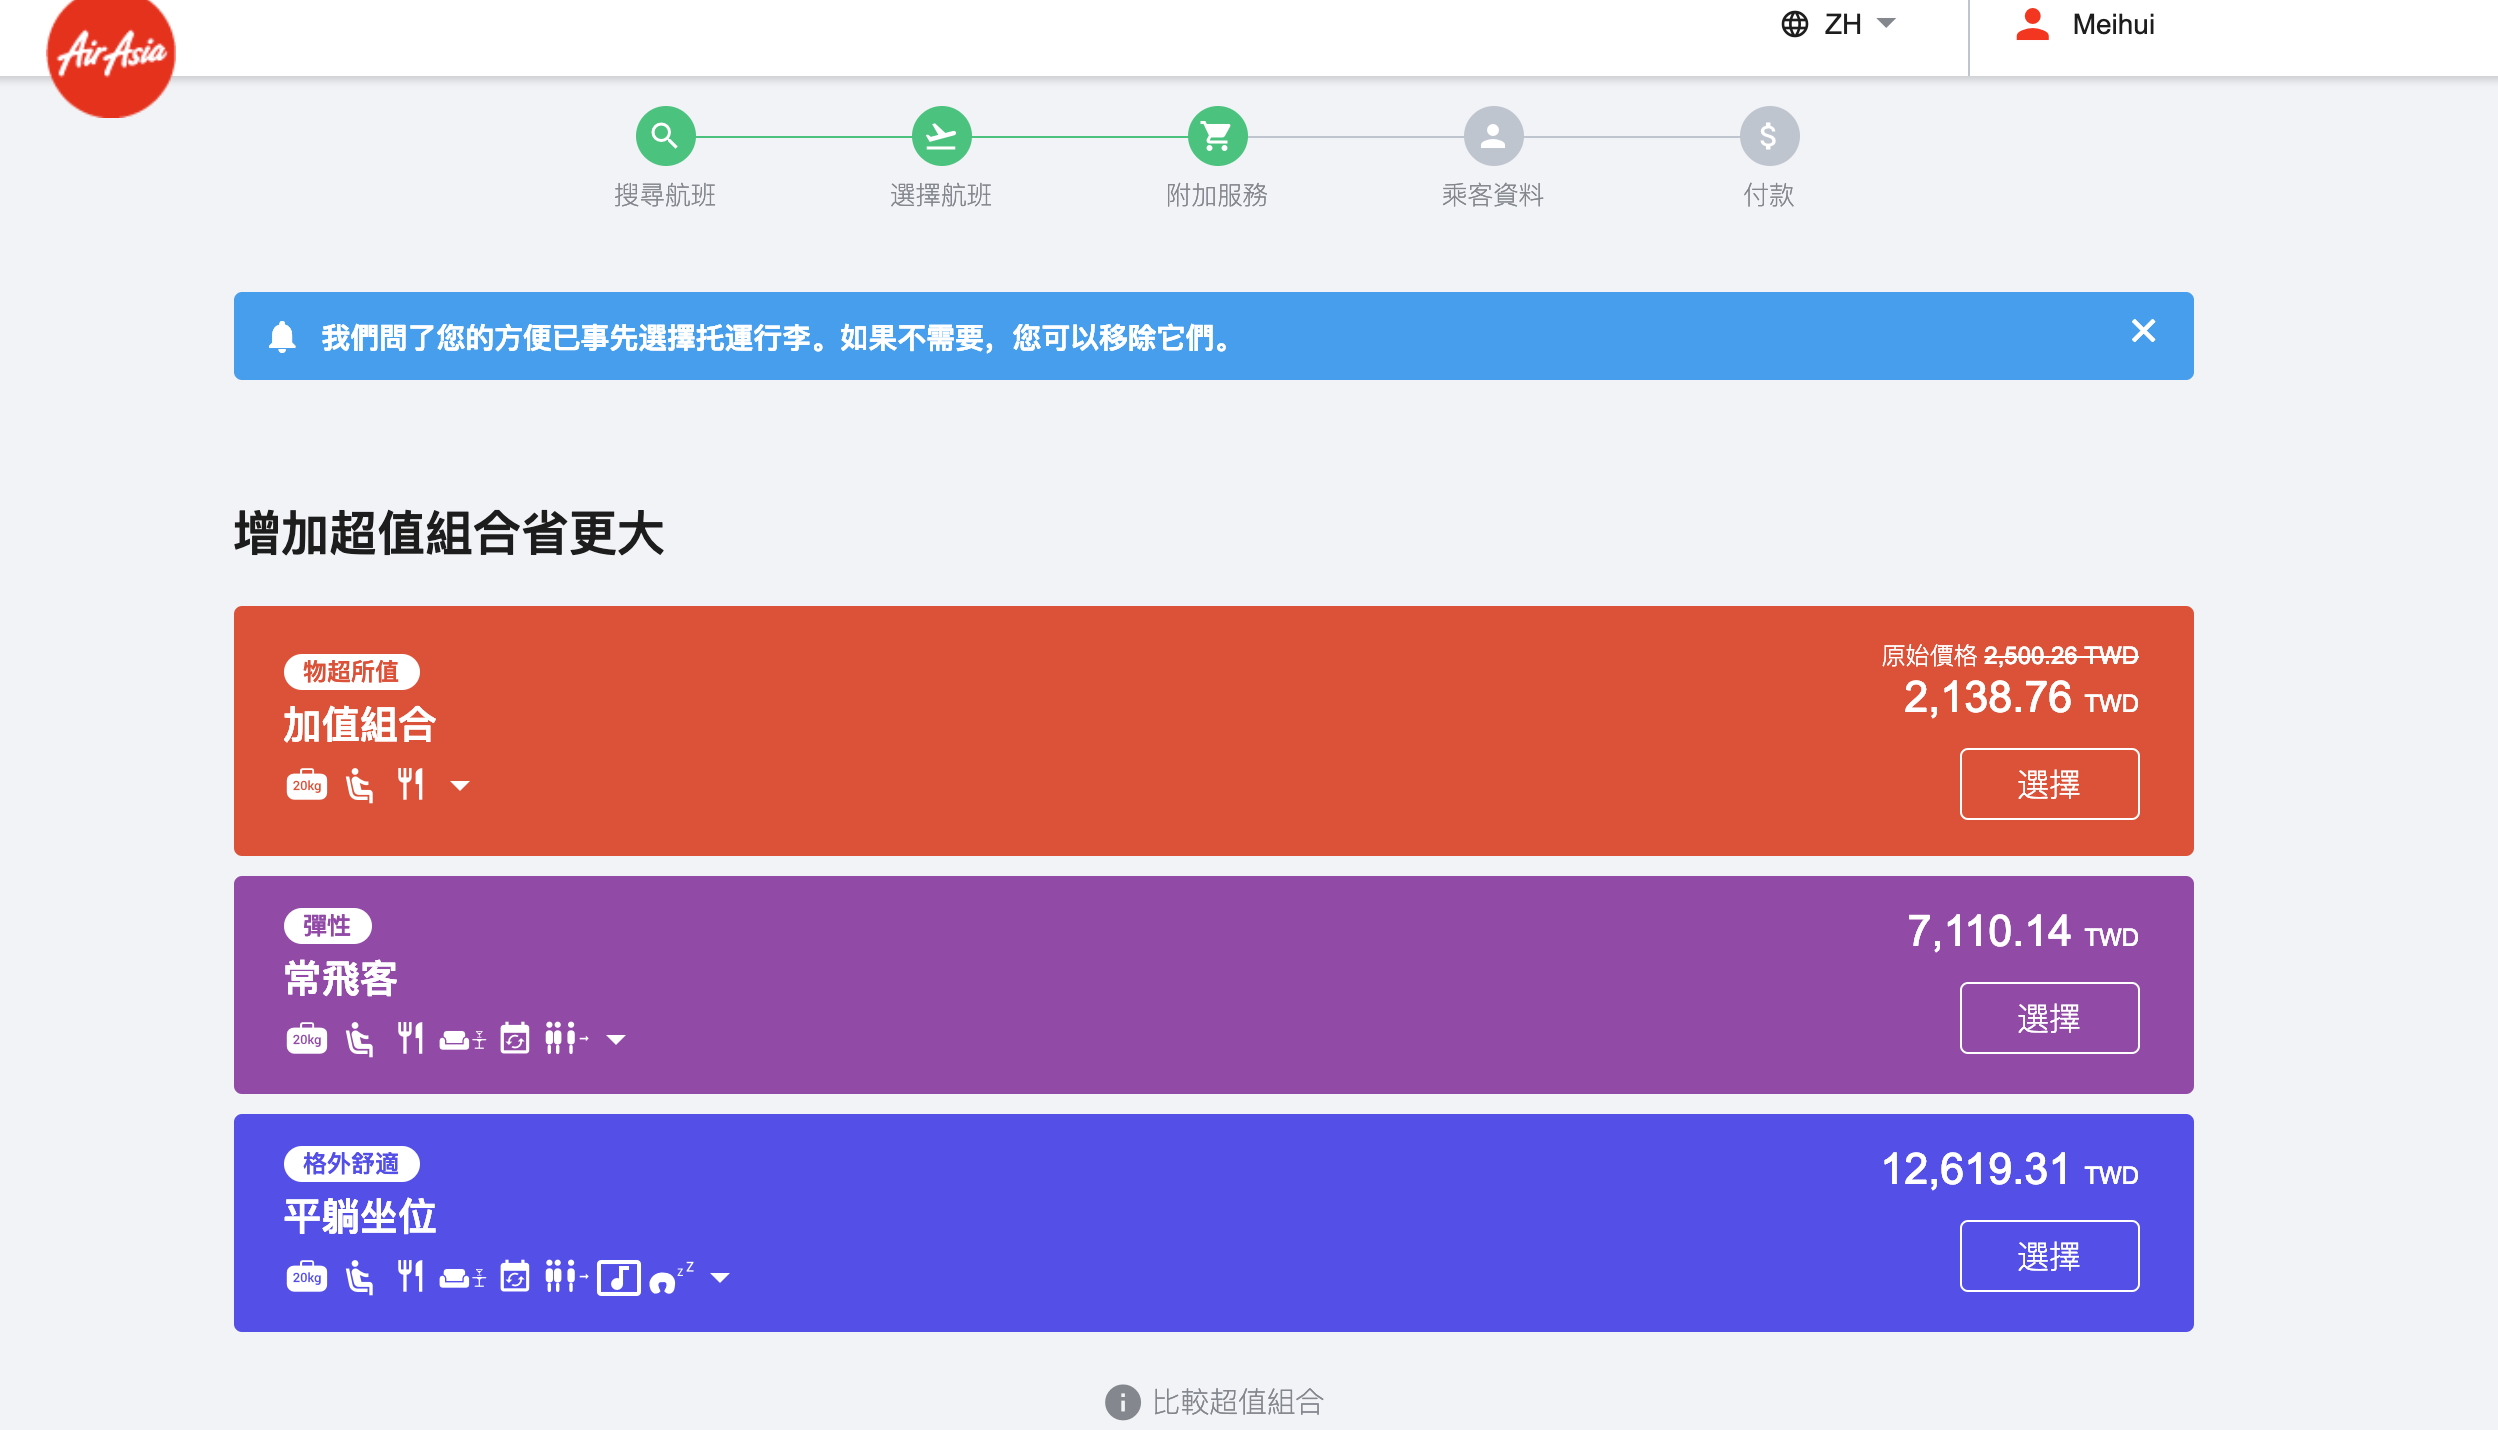Select the 付款 payment dollar step icon
Screen dimensions: 2498x1430
coord(1769,135)
